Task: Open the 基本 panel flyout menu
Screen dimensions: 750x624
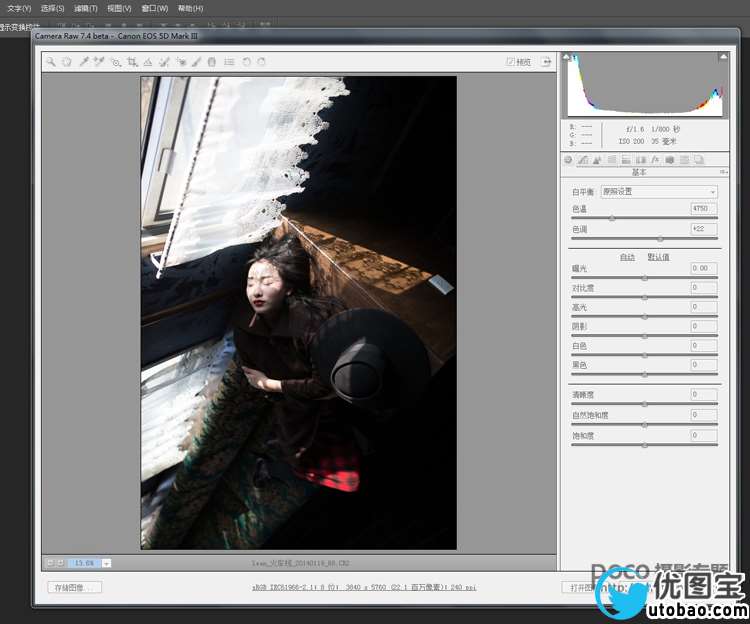Action: 722,172
